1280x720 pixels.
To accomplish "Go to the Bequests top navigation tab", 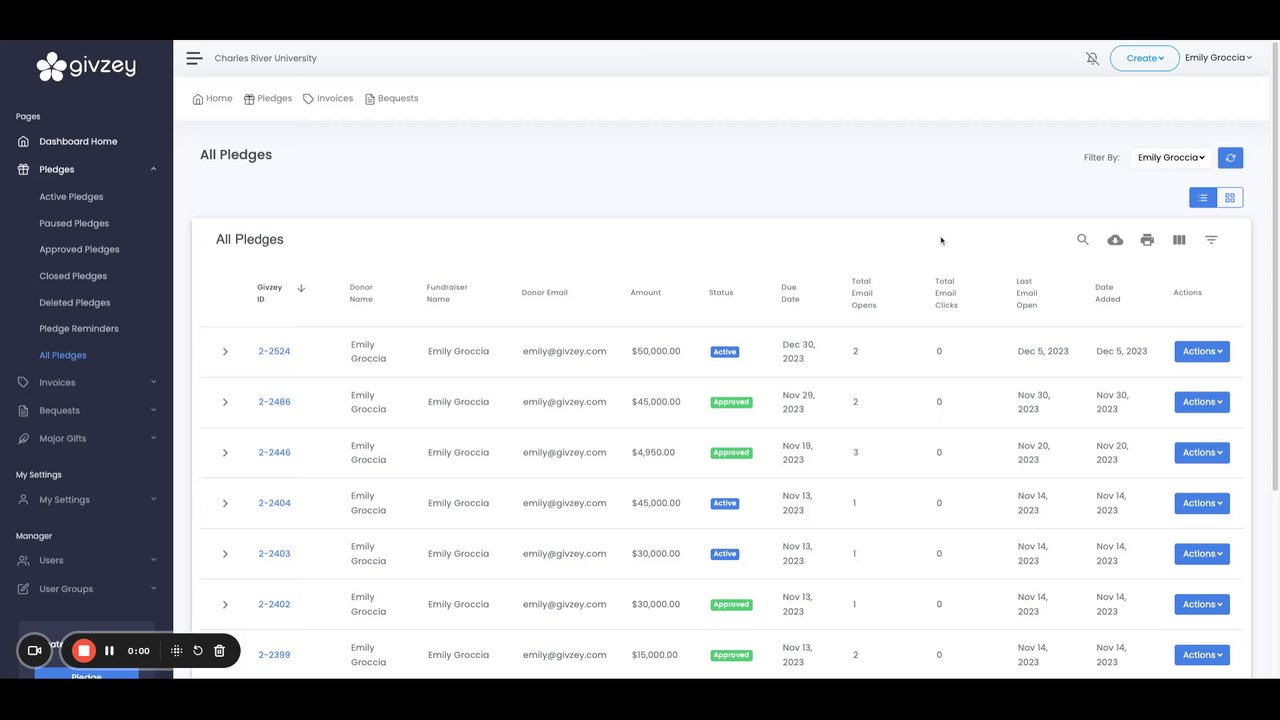I will (392, 99).
